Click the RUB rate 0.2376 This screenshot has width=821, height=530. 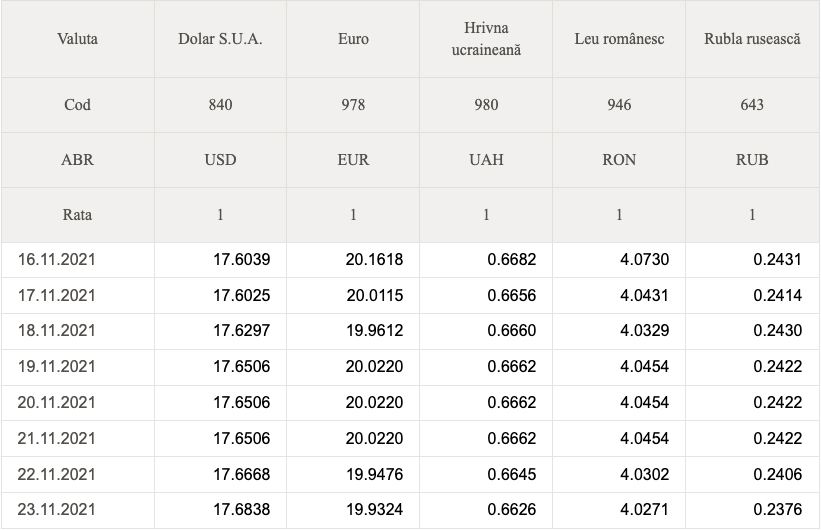(778, 510)
